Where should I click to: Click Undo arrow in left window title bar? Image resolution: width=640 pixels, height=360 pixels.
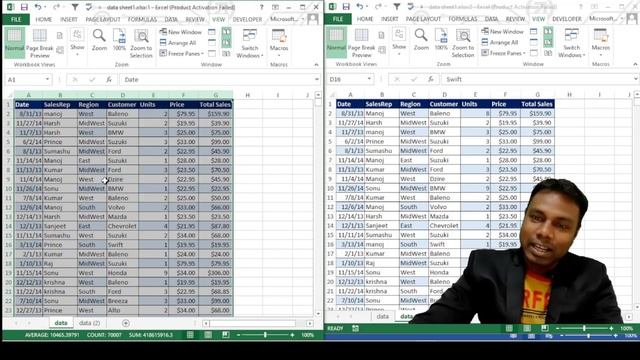[38, 7]
